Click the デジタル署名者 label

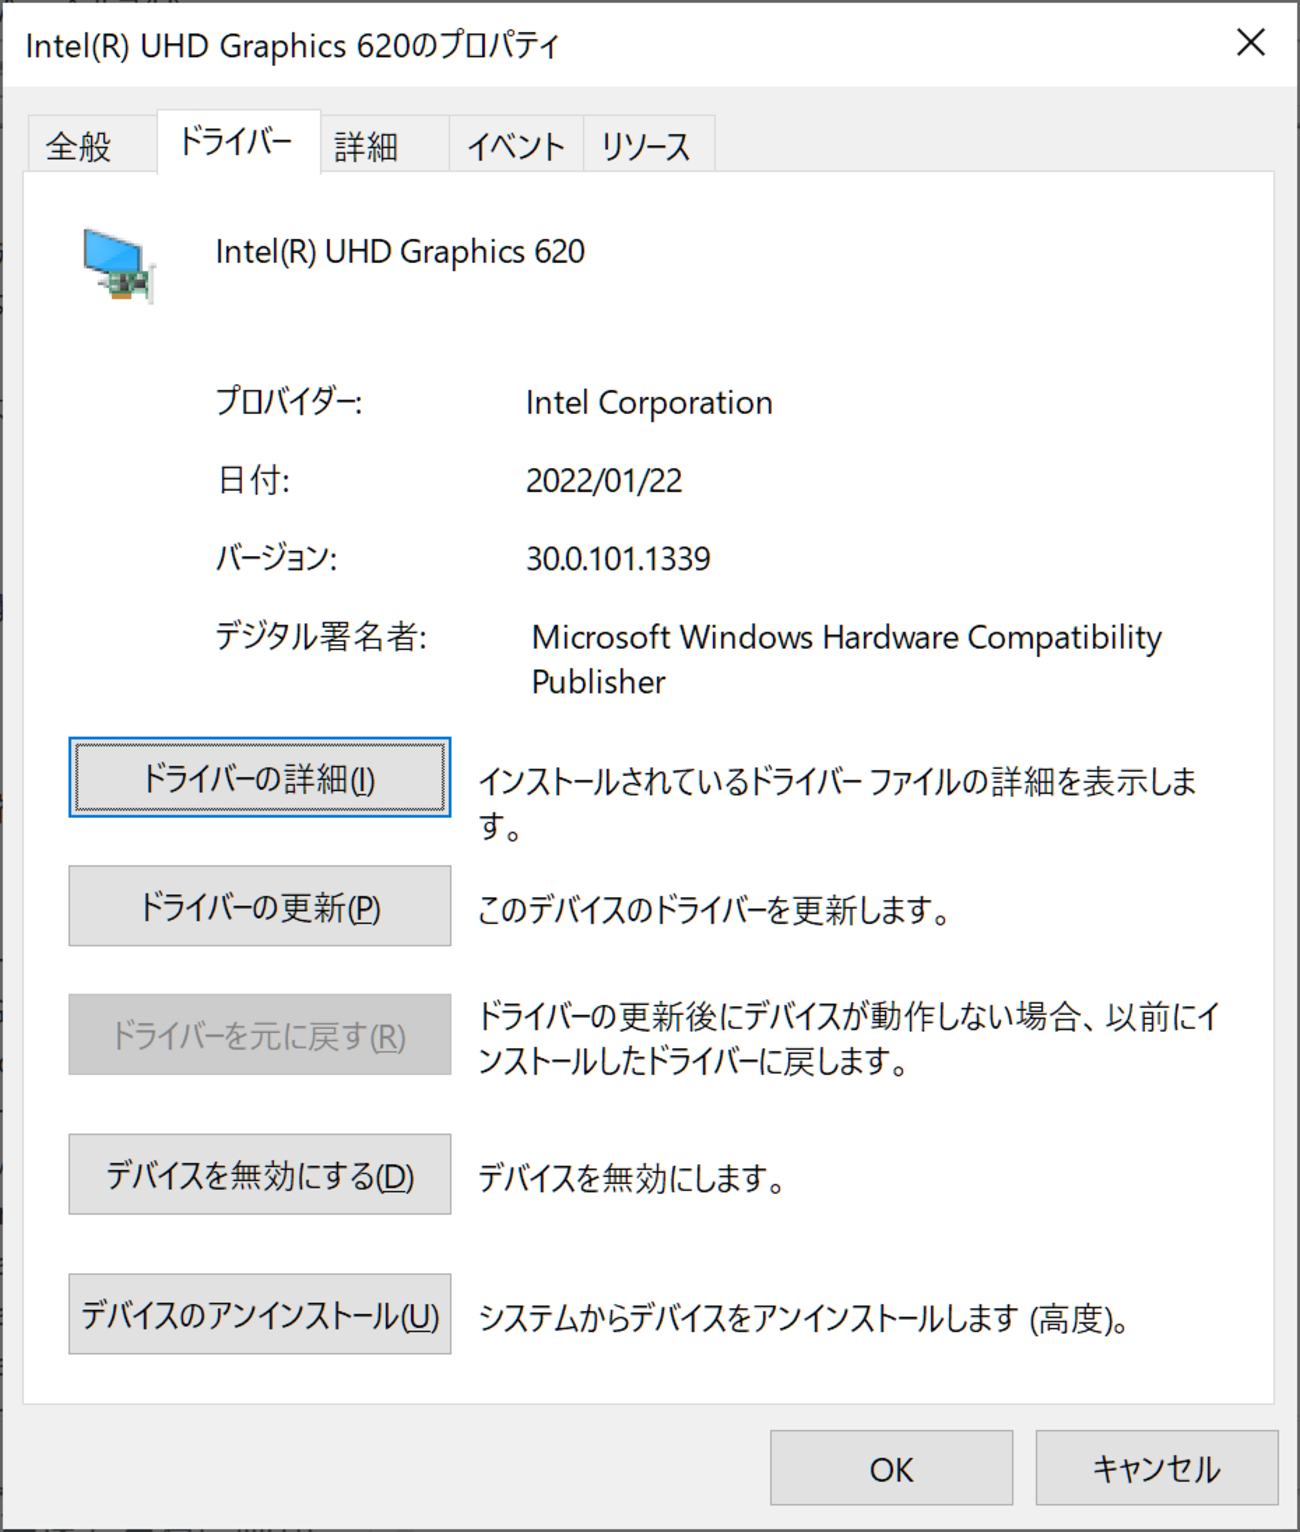coord(321,636)
